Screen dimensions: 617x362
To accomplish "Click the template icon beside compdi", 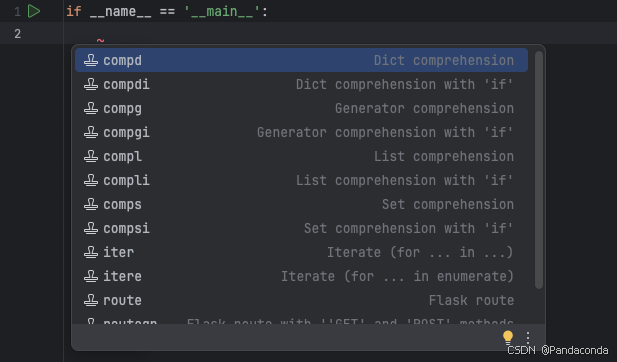I will point(91,84).
